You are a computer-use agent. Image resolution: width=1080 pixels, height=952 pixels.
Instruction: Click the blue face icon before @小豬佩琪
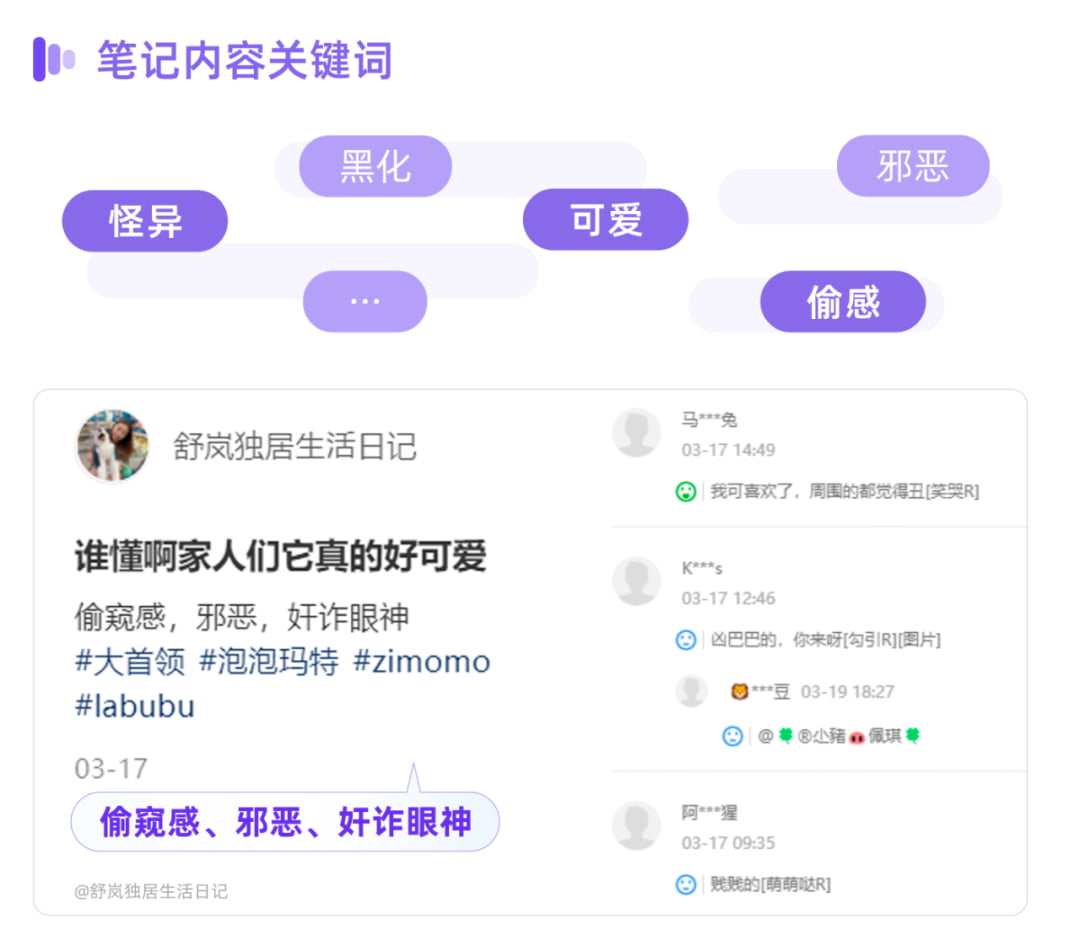click(733, 736)
